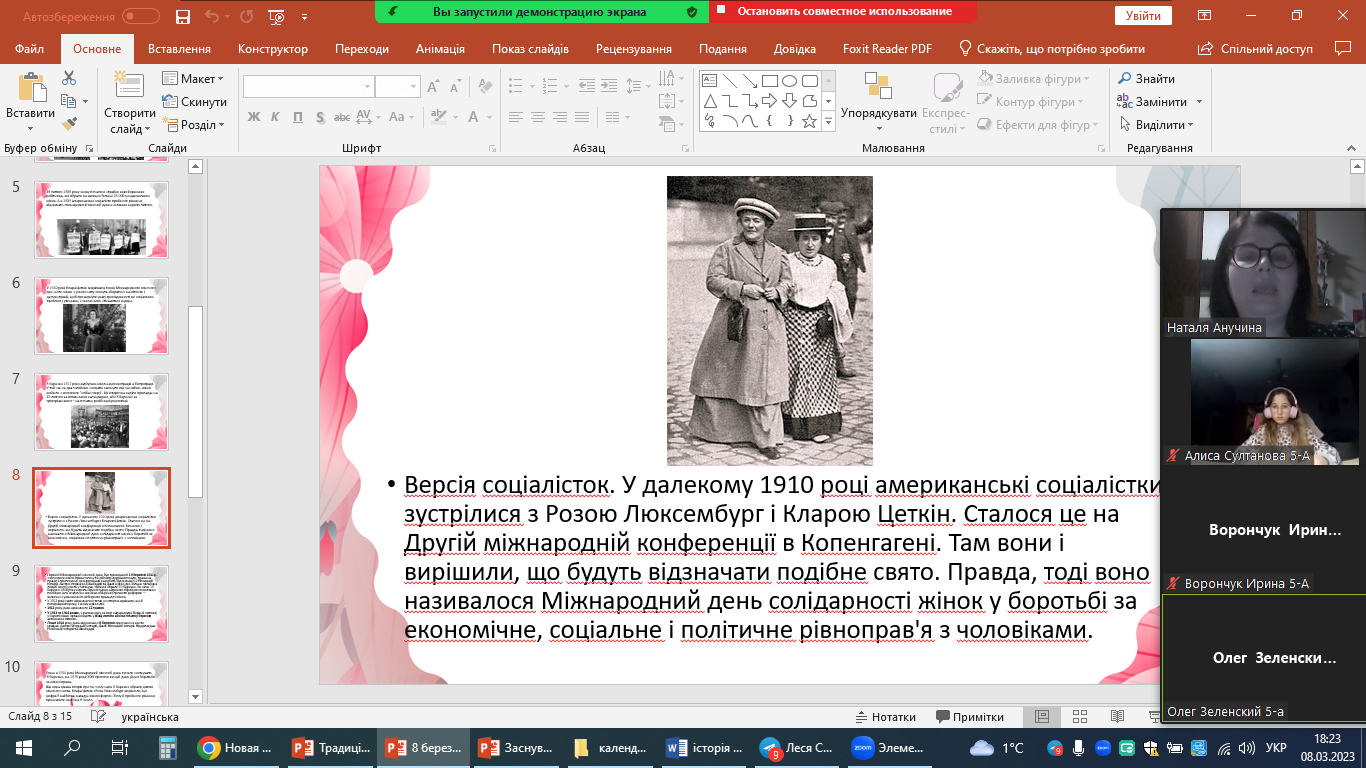Viewport: 1366px width, 768px height.
Task: Open the Select (Виділити) dropdown
Action: click(x=1157, y=124)
